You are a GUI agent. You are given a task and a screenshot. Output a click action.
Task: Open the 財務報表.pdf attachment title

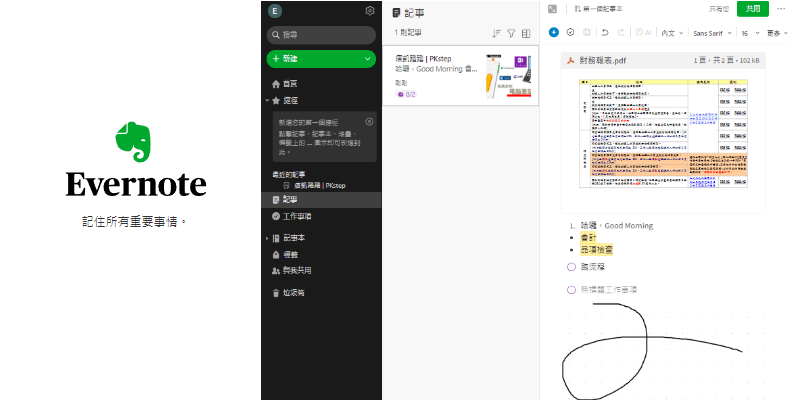coord(603,61)
